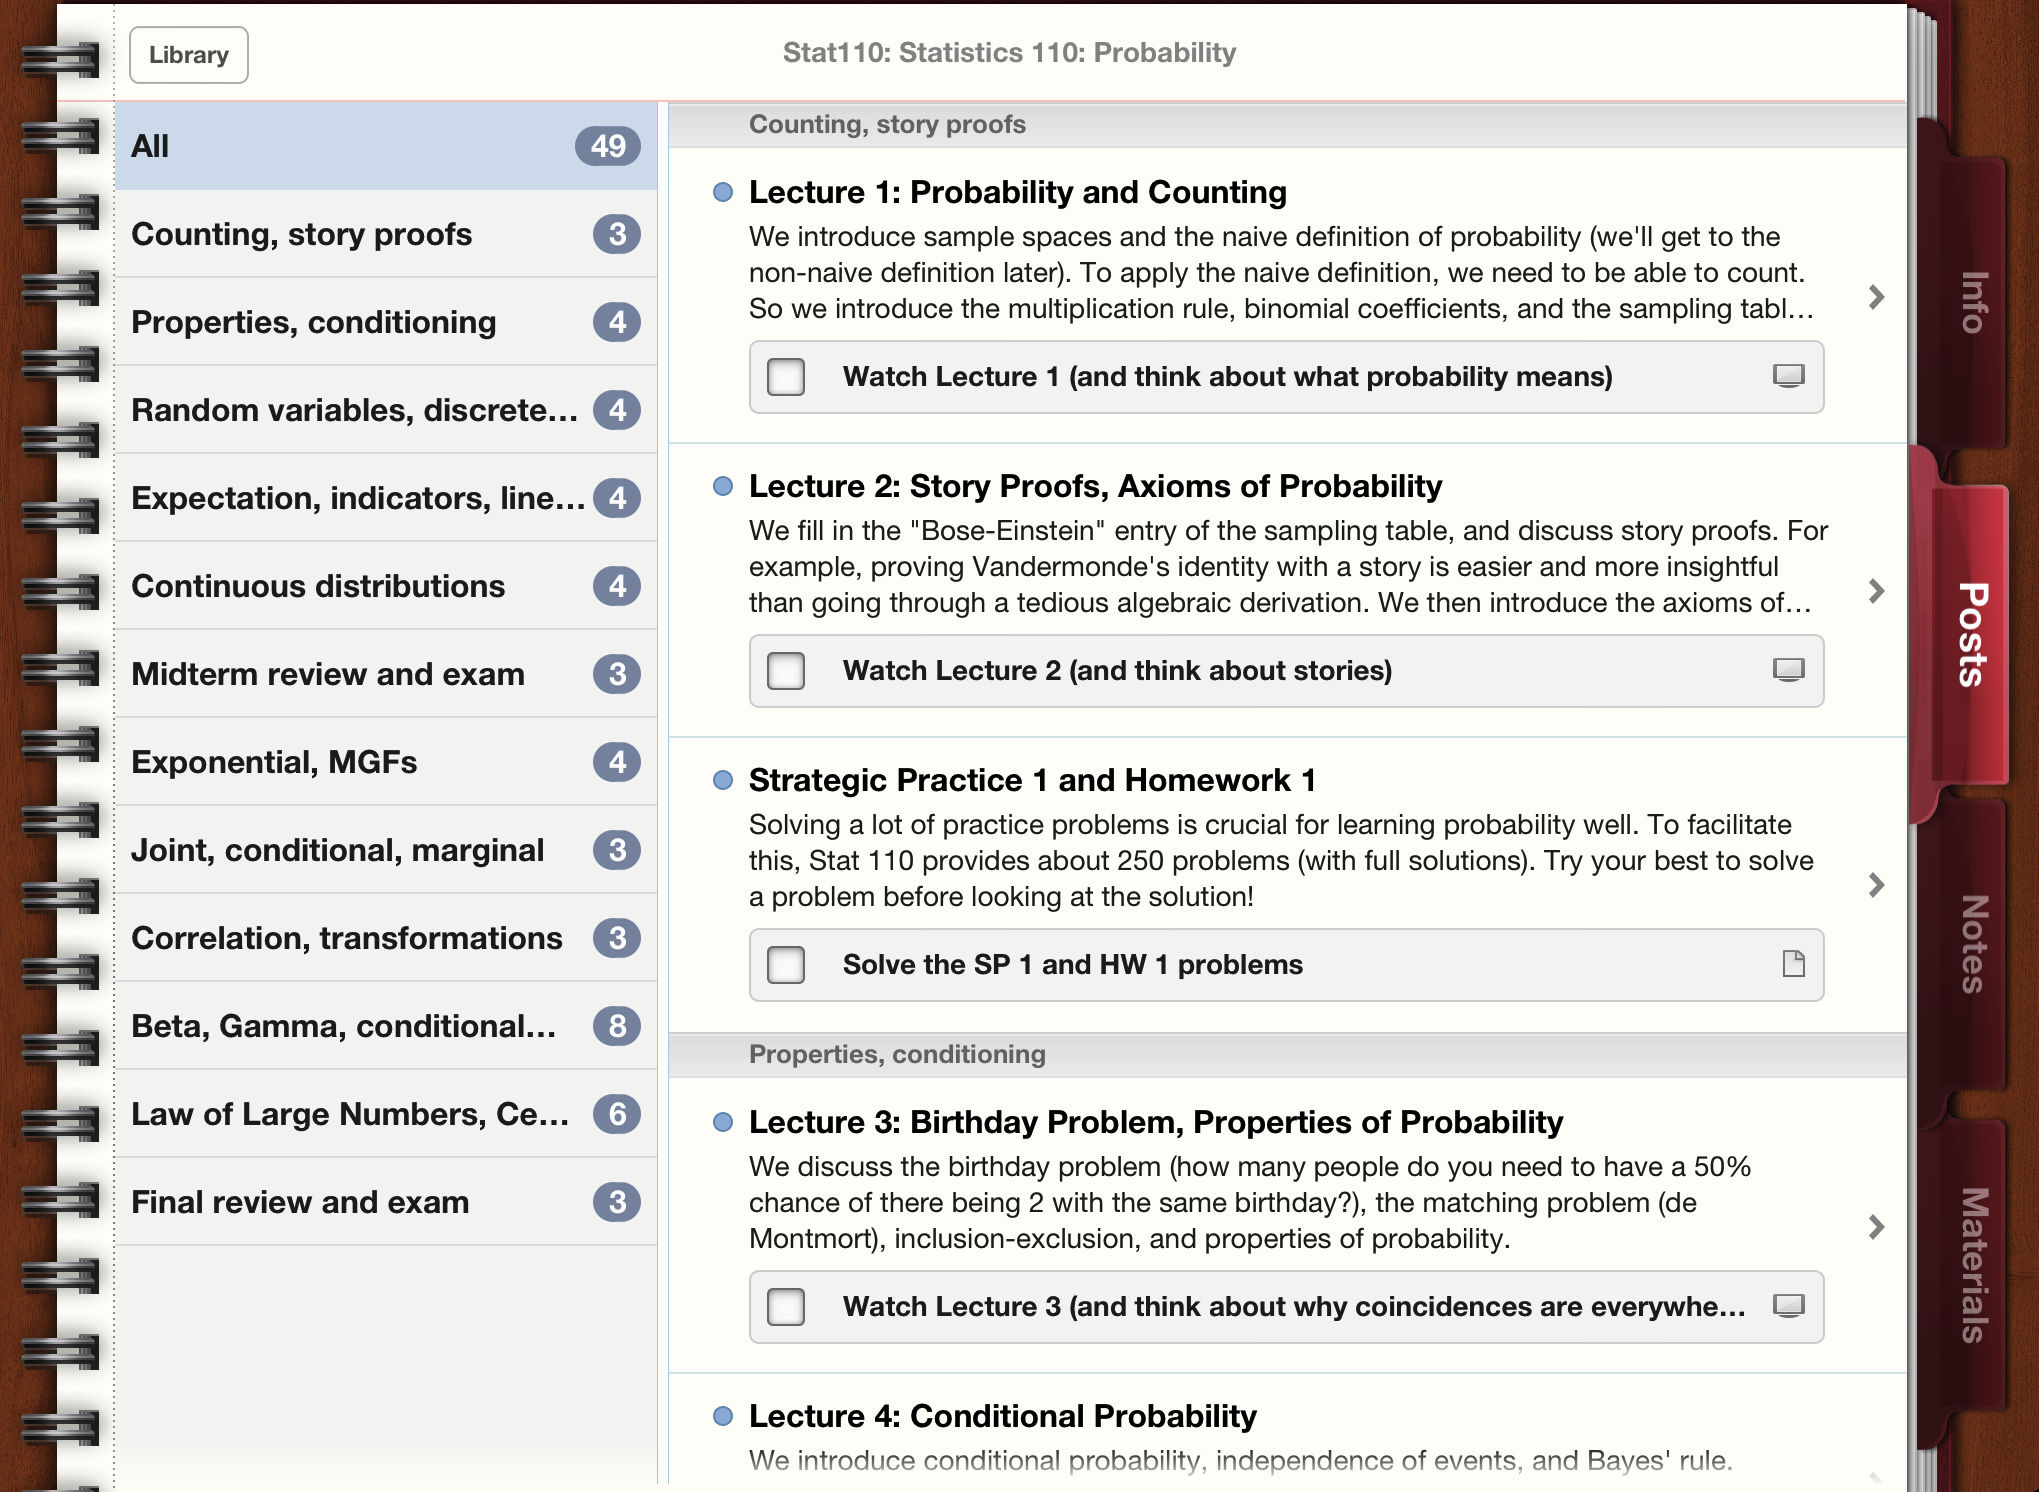Click the video icon for Watch Lecture 2

(1788, 670)
